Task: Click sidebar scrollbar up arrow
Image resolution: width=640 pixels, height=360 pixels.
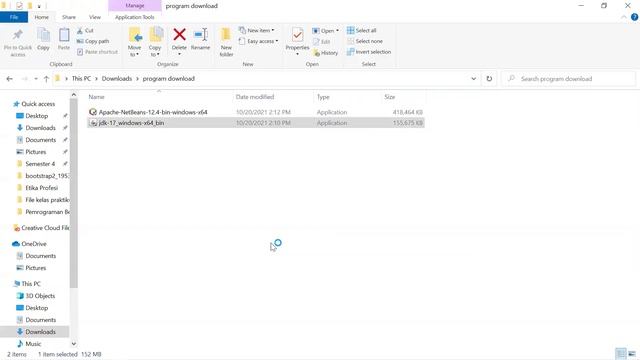Action: 73,95
